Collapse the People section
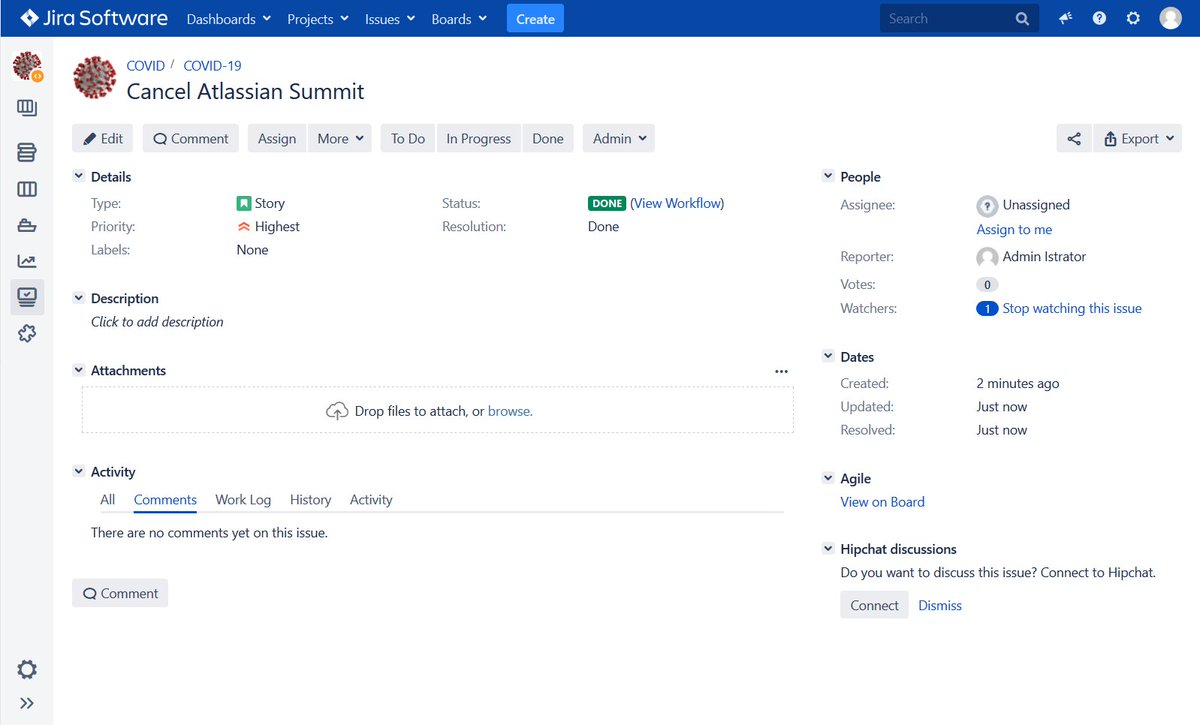 pos(828,176)
